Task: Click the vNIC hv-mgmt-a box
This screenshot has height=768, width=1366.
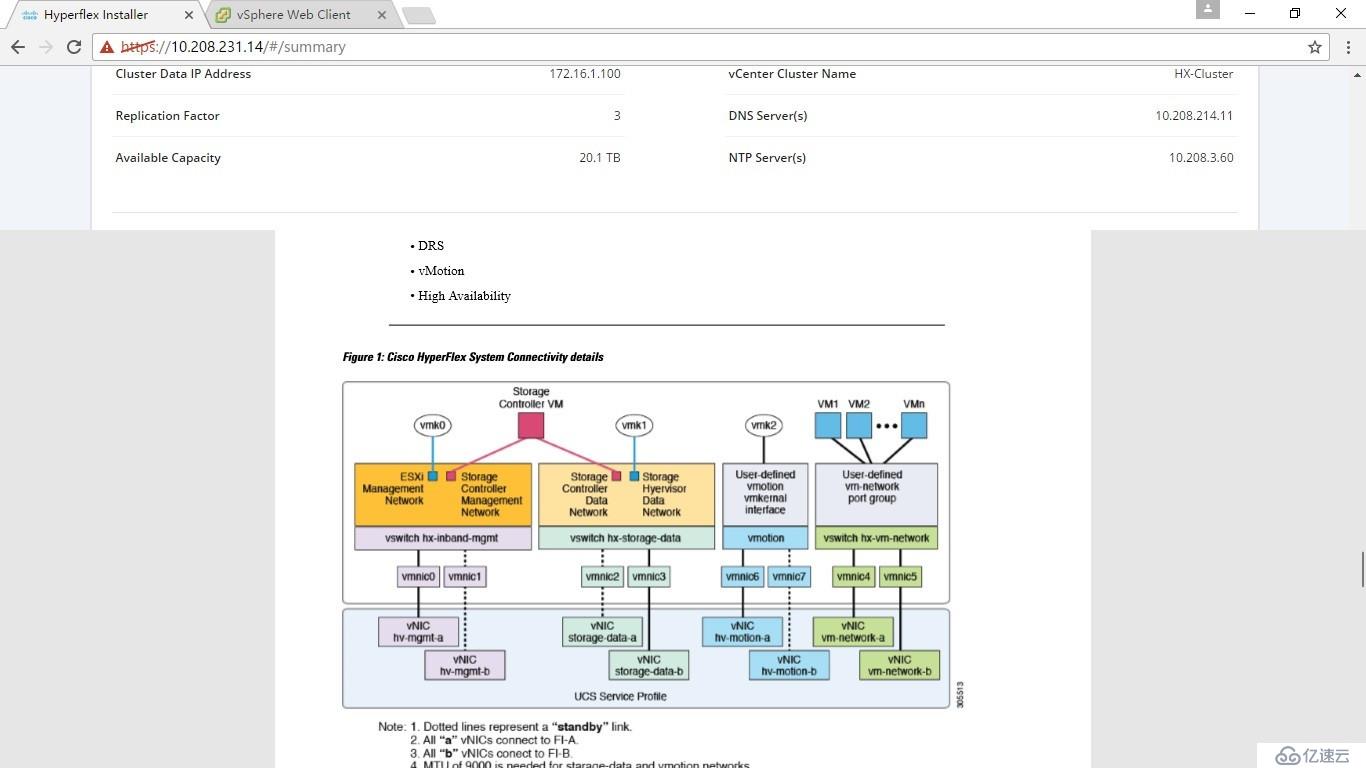Action: [x=418, y=632]
